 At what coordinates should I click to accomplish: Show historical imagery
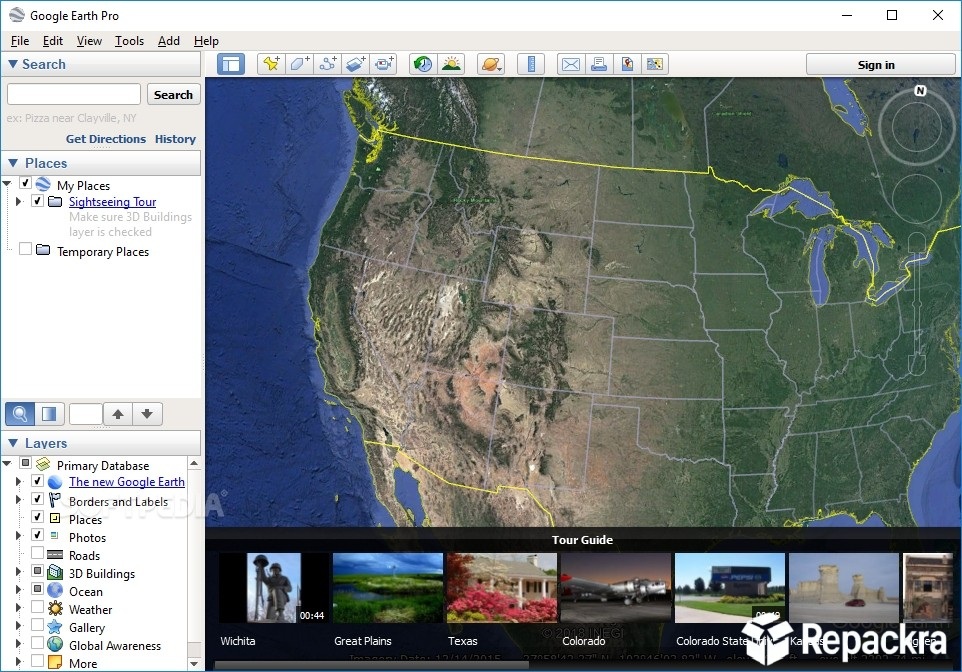(423, 64)
